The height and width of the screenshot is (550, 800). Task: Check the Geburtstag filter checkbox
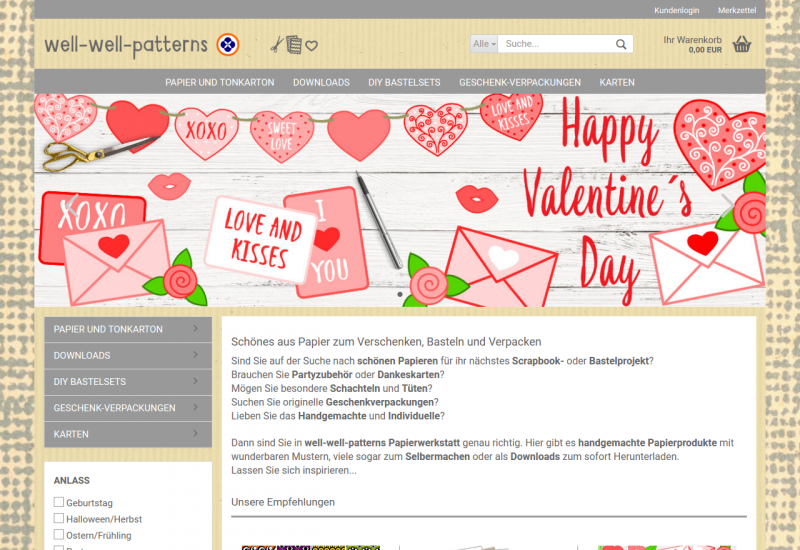59,502
